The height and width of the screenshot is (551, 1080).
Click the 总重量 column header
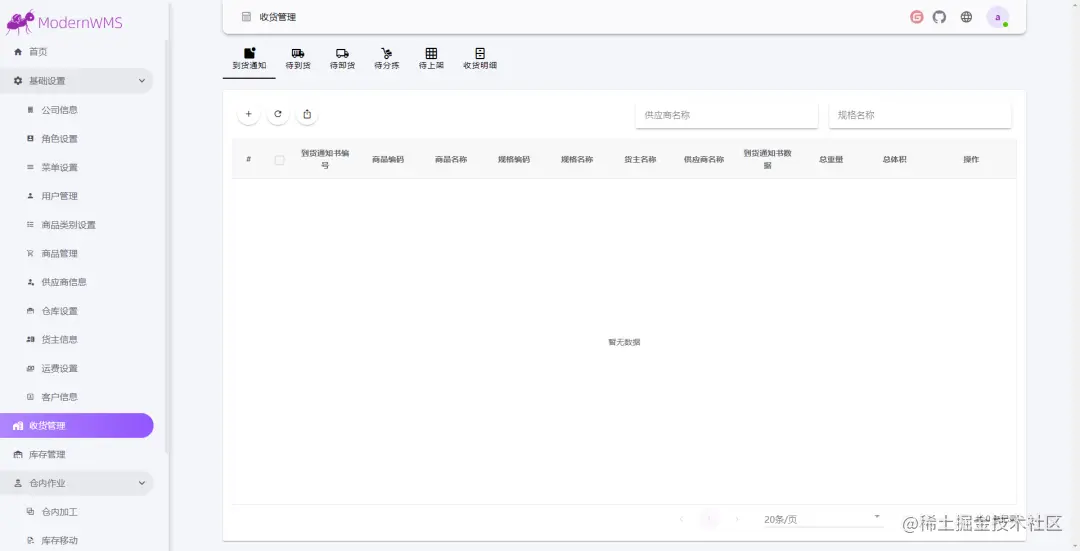[831, 159]
